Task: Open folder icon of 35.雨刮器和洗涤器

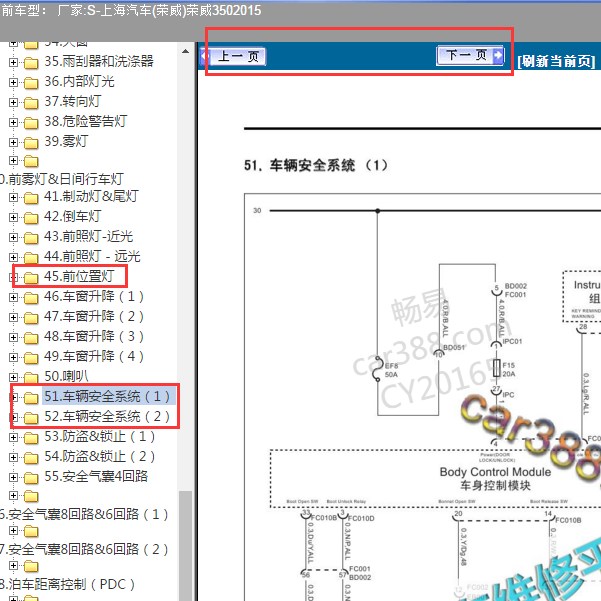Action: 31,62
